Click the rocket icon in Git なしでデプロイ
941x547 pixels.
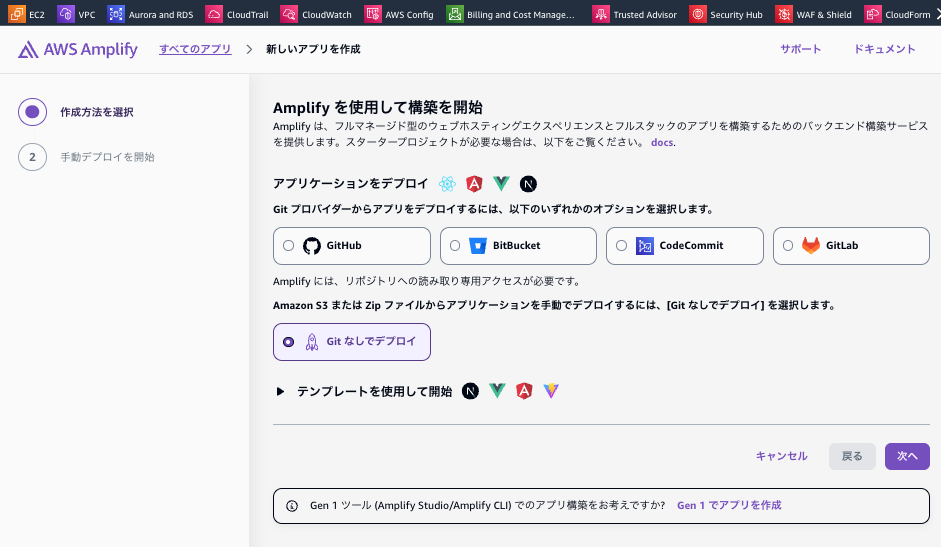312,342
